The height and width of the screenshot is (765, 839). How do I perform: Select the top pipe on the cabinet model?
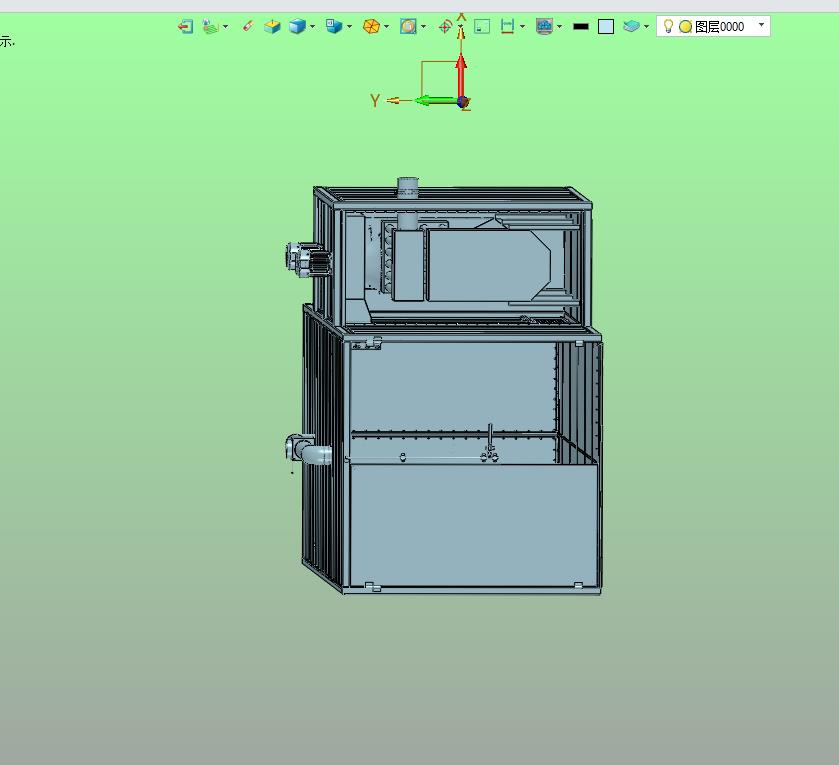tap(408, 187)
